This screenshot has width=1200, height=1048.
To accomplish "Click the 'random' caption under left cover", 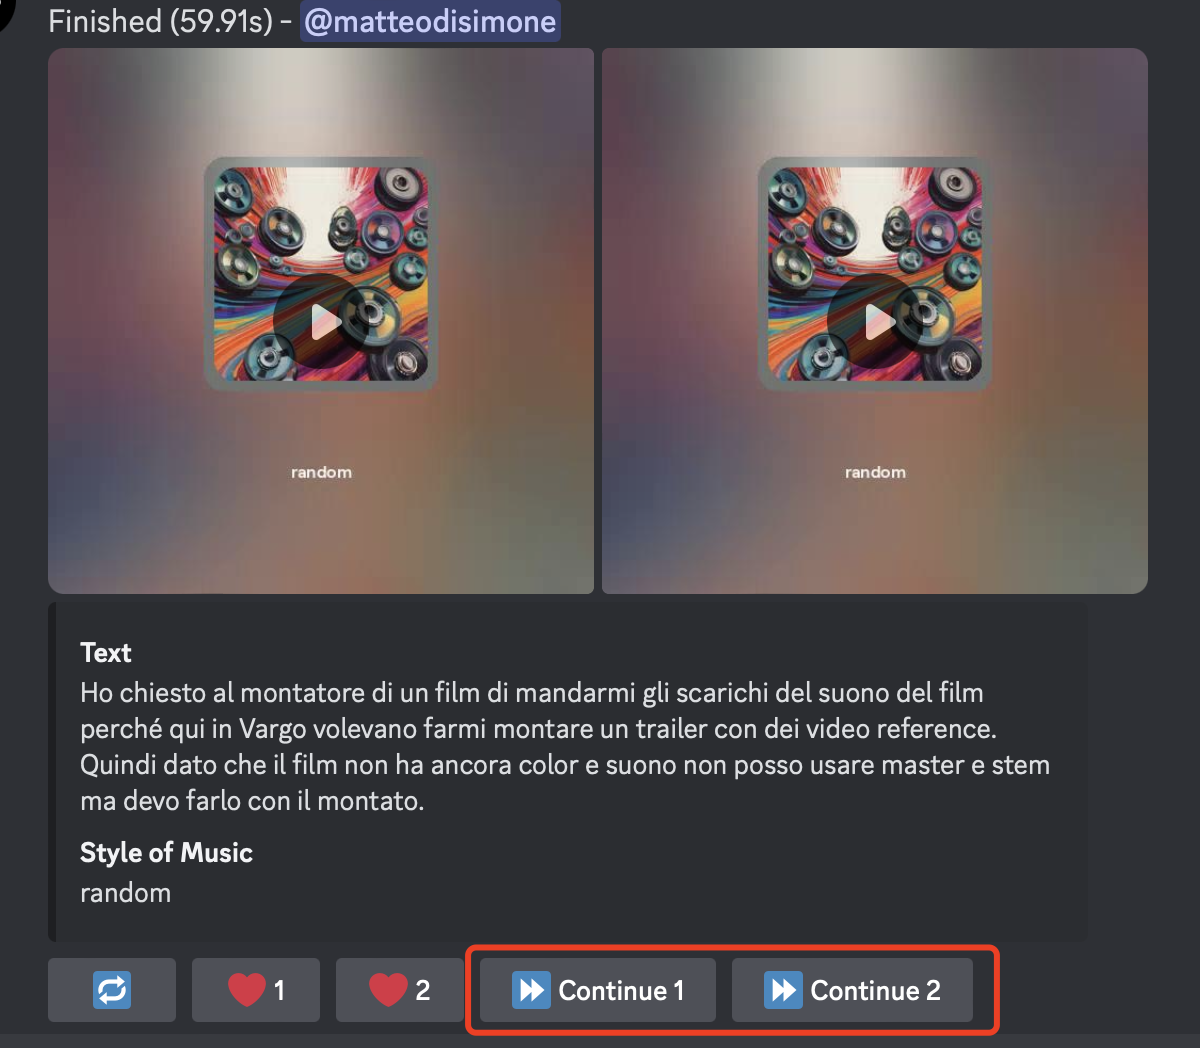I will tap(321, 472).
